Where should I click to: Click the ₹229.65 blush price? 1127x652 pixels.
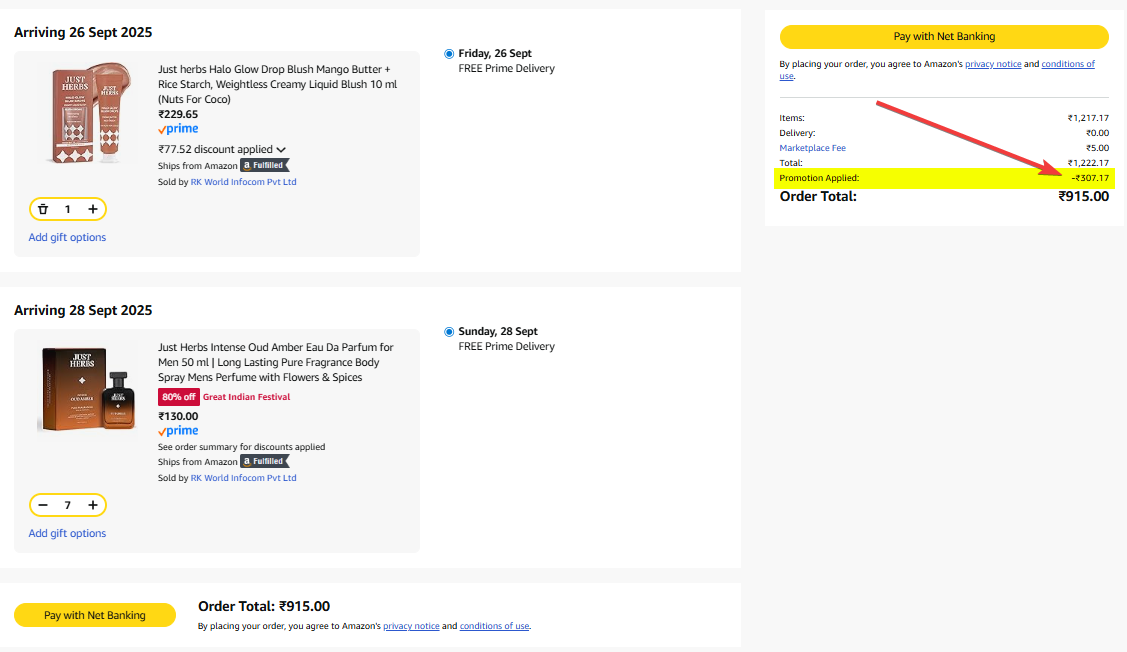(178, 114)
